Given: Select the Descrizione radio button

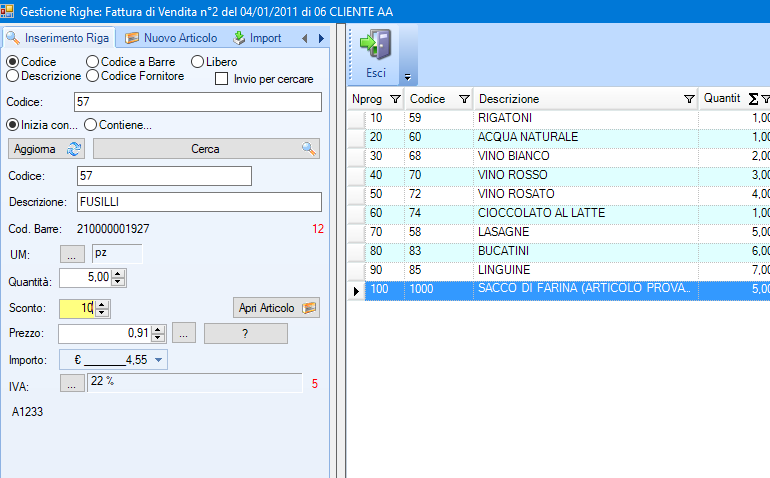Looking at the screenshot, I should (13, 76).
